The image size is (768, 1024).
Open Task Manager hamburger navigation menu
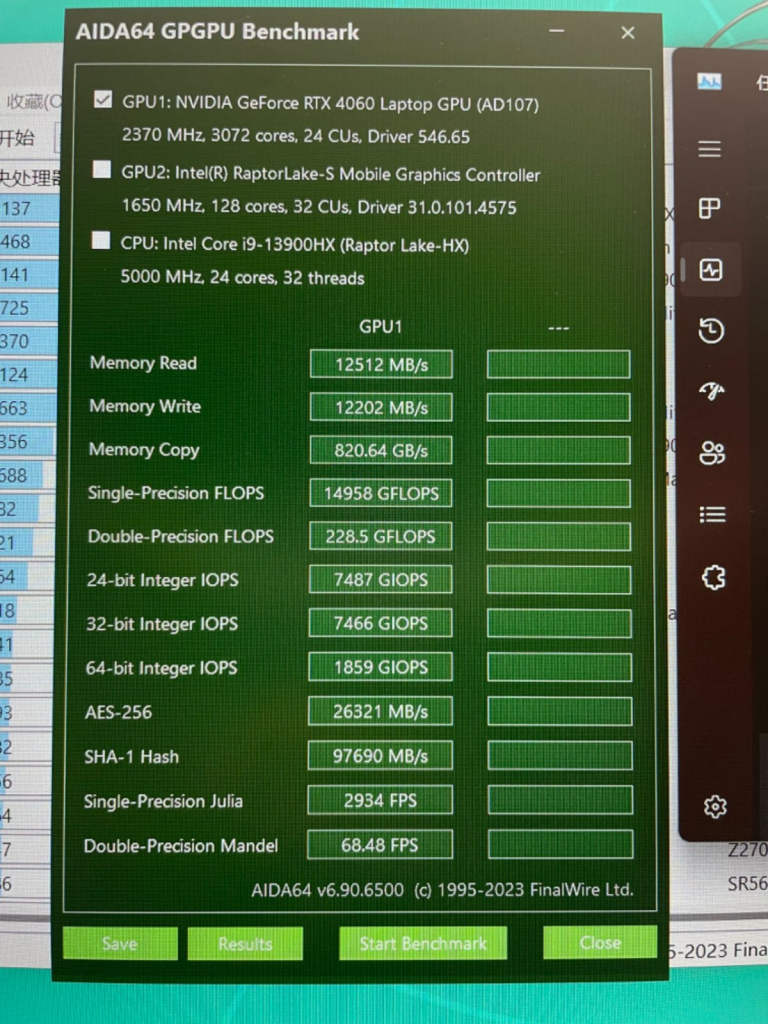click(x=710, y=149)
